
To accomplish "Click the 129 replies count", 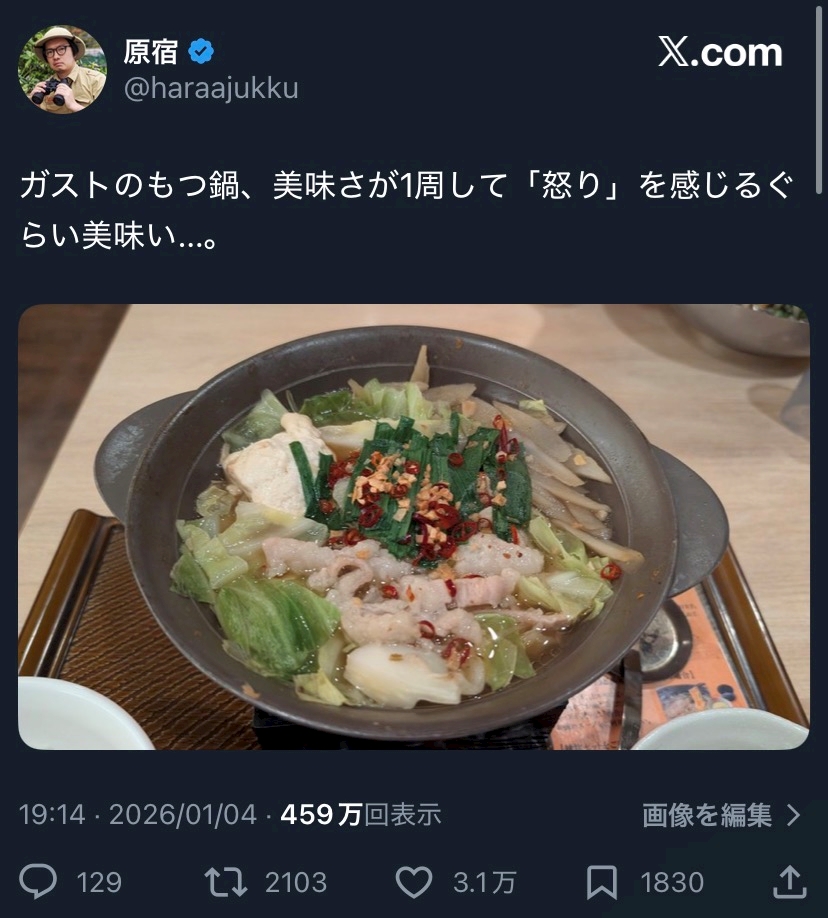I will (99, 882).
